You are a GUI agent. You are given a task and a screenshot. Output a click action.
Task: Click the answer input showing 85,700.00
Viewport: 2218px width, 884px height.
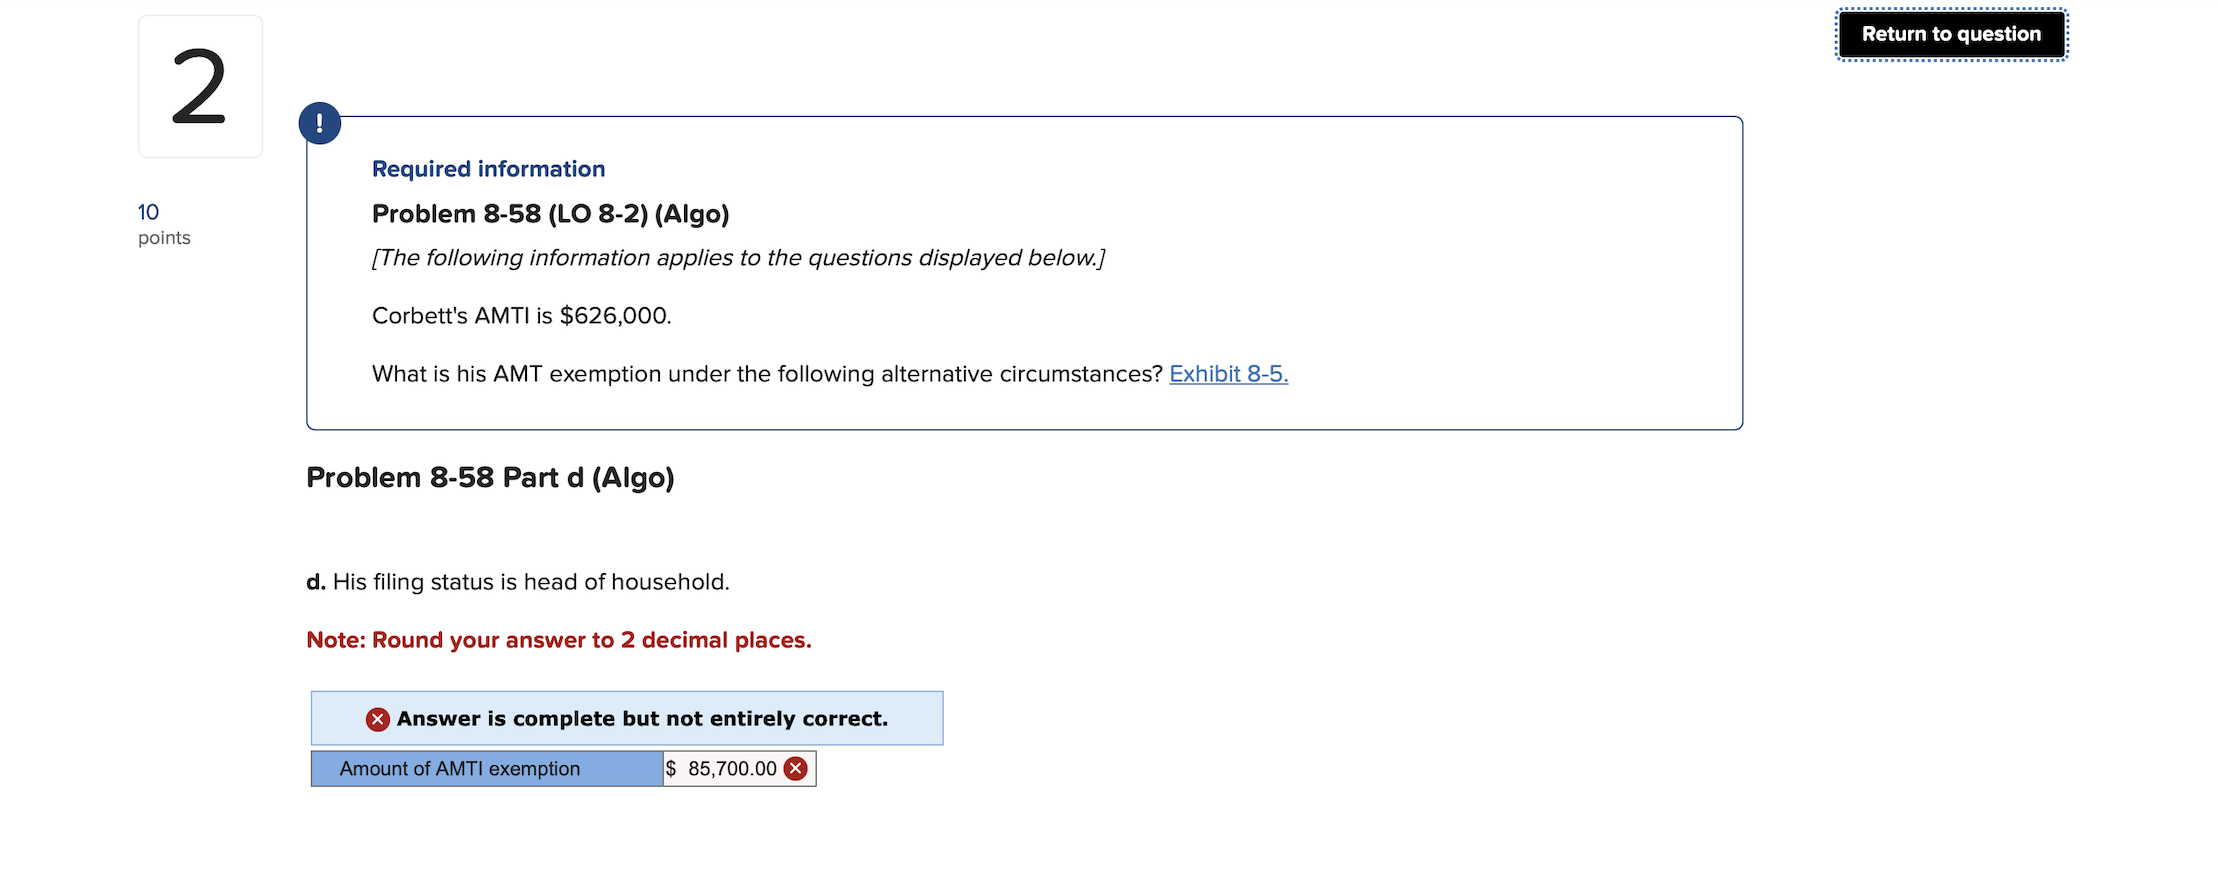tap(730, 768)
